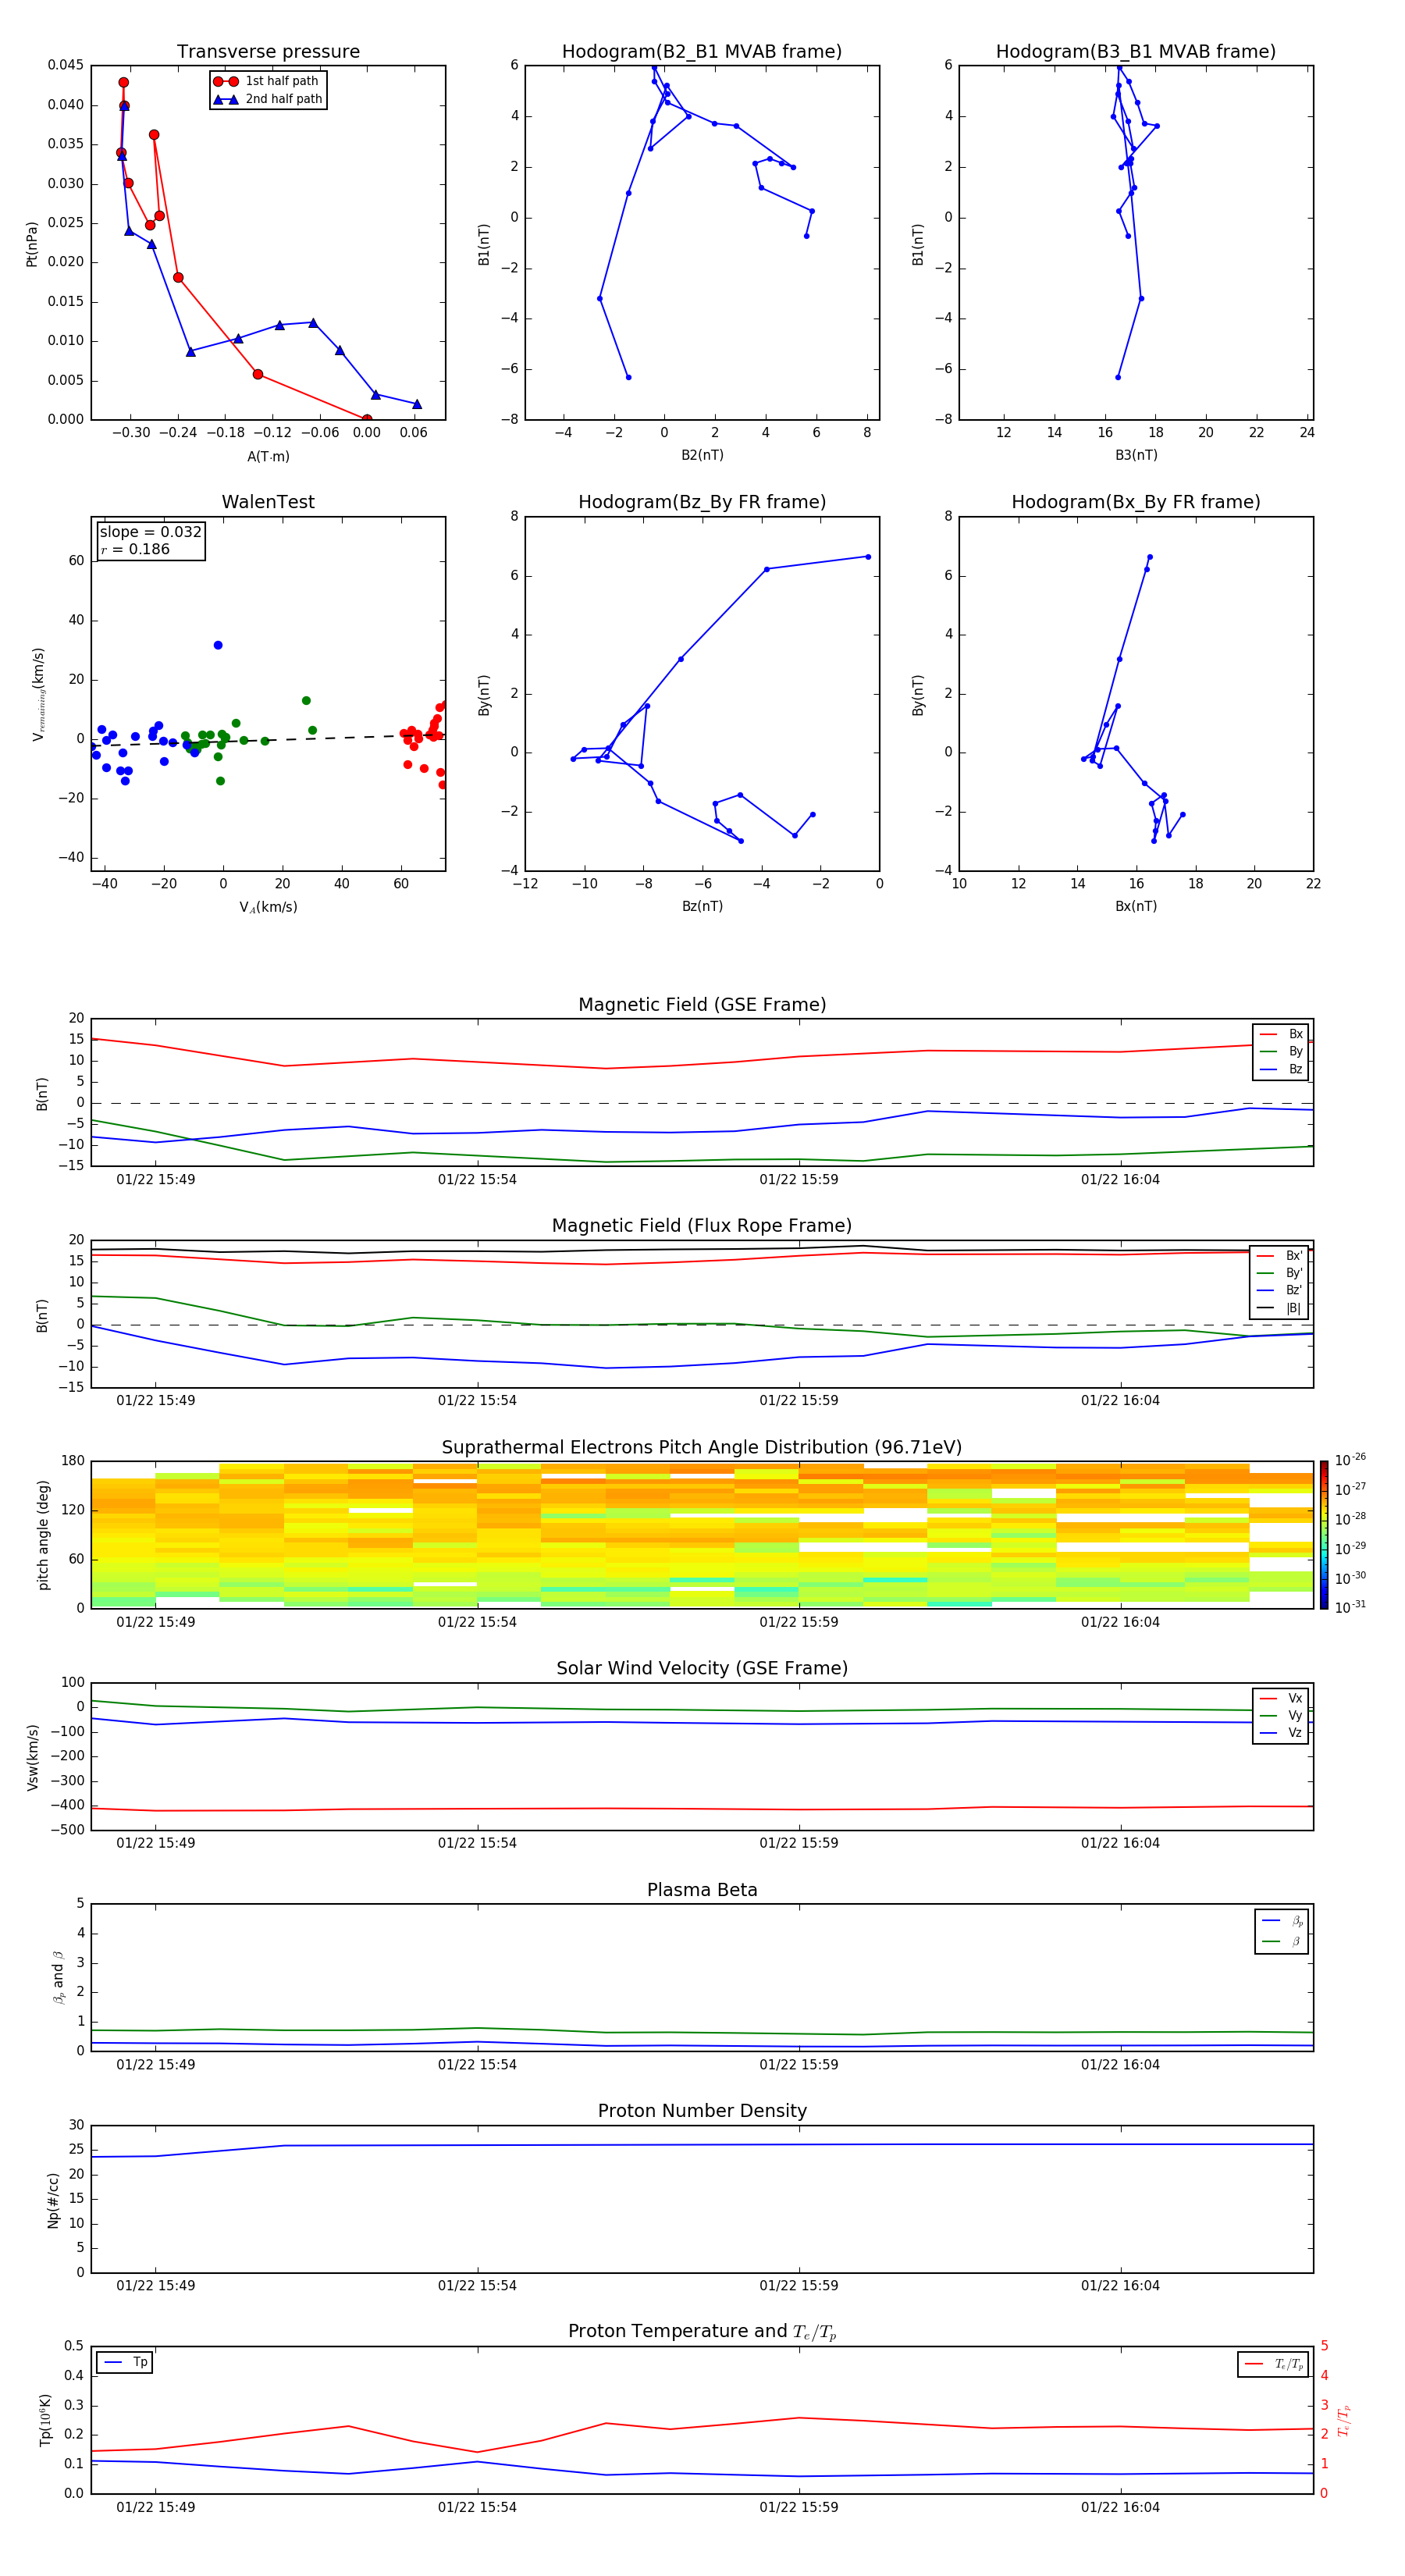Click the 'Hodogram(Bz_By FR frame)' title
This screenshot has height=2576, width=1405.
coord(702,502)
